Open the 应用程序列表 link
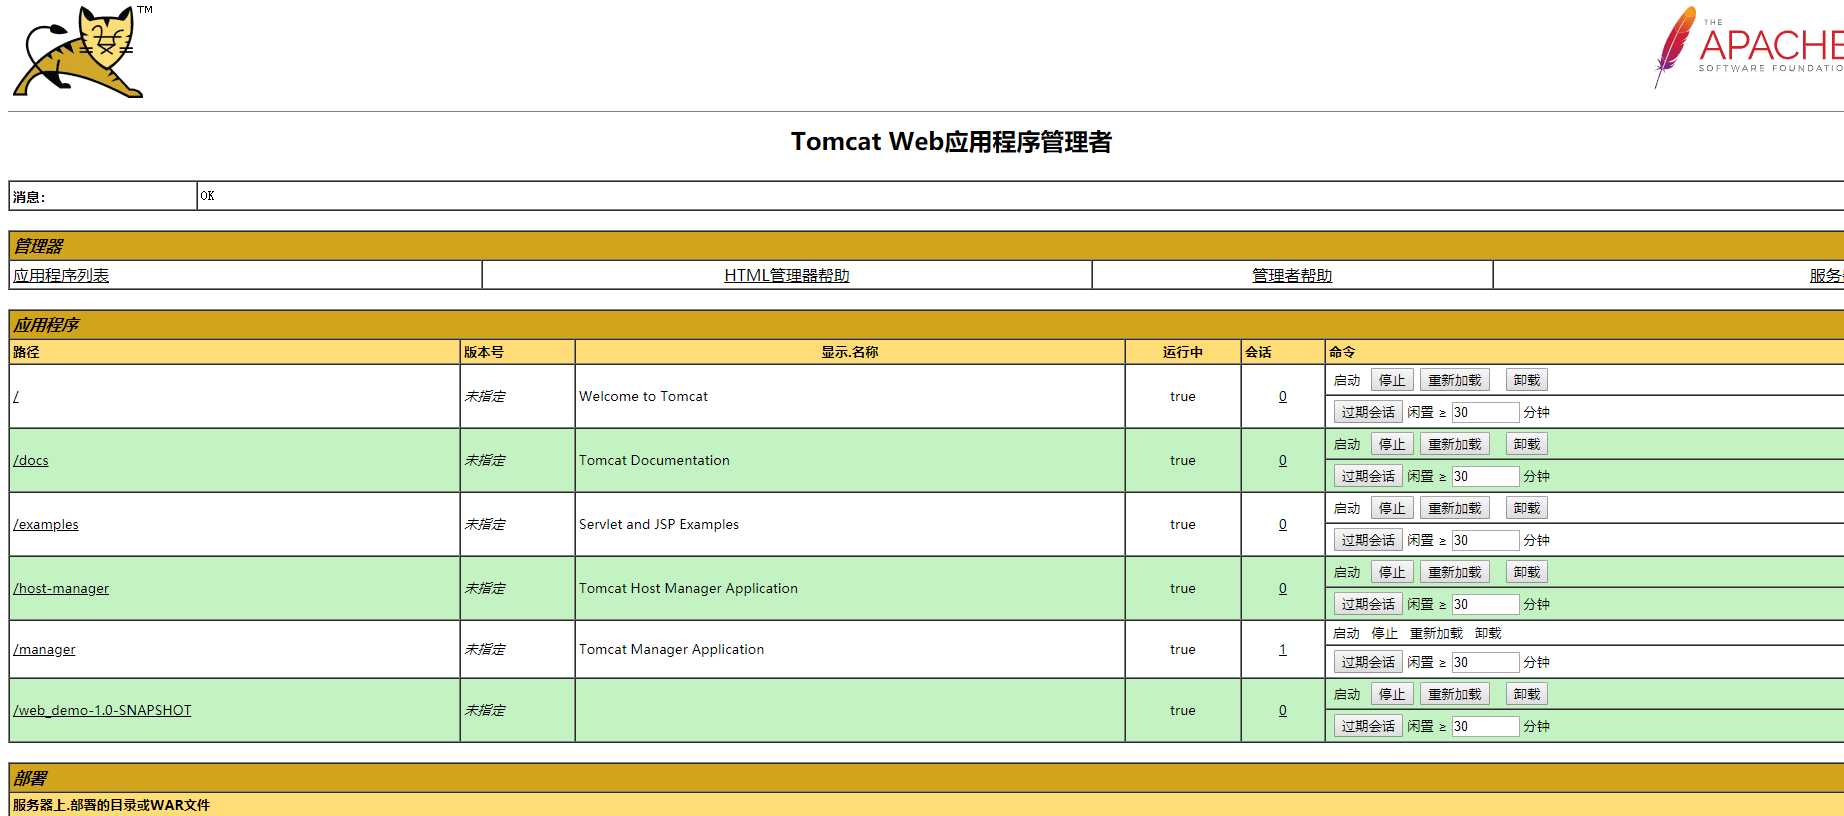 pyautogui.click(x=61, y=275)
